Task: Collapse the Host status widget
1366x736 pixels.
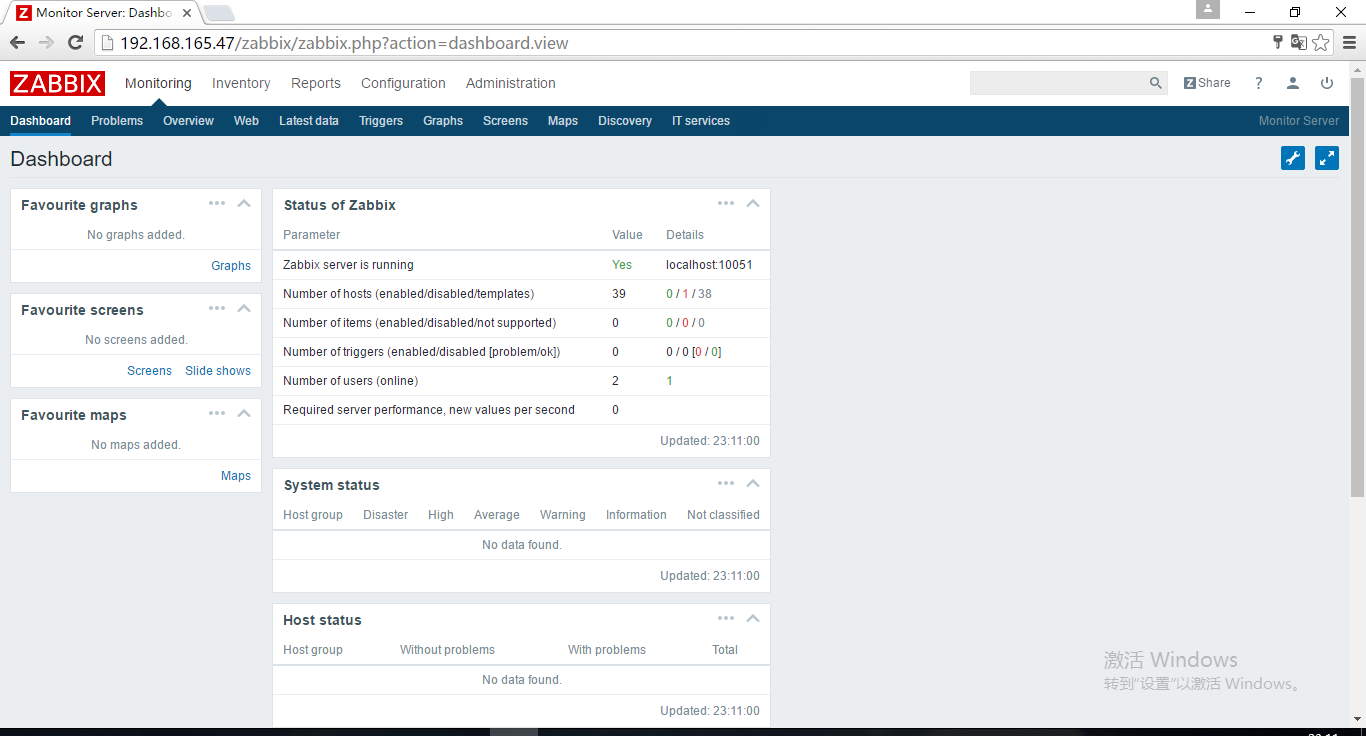Action: pos(753,618)
